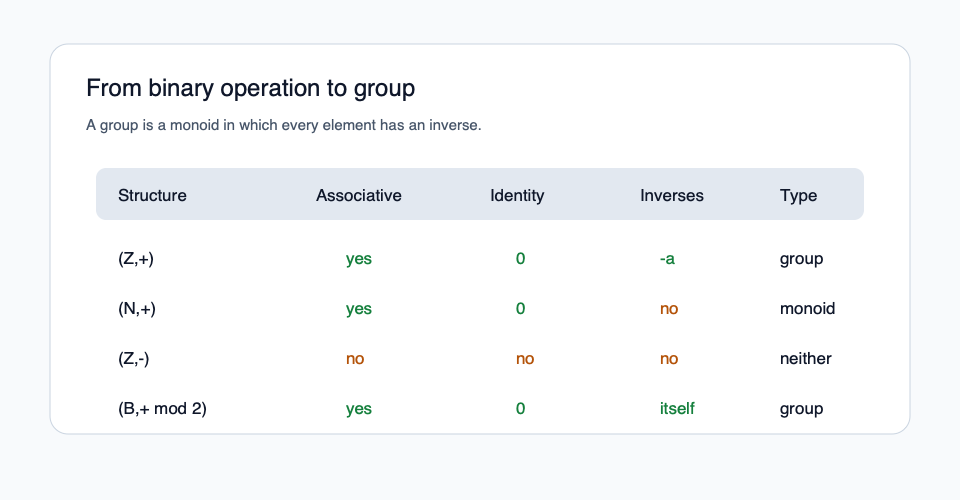Click 'itself' in the Inverses column
The height and width of the screenshot is (500, 960).
677,409
